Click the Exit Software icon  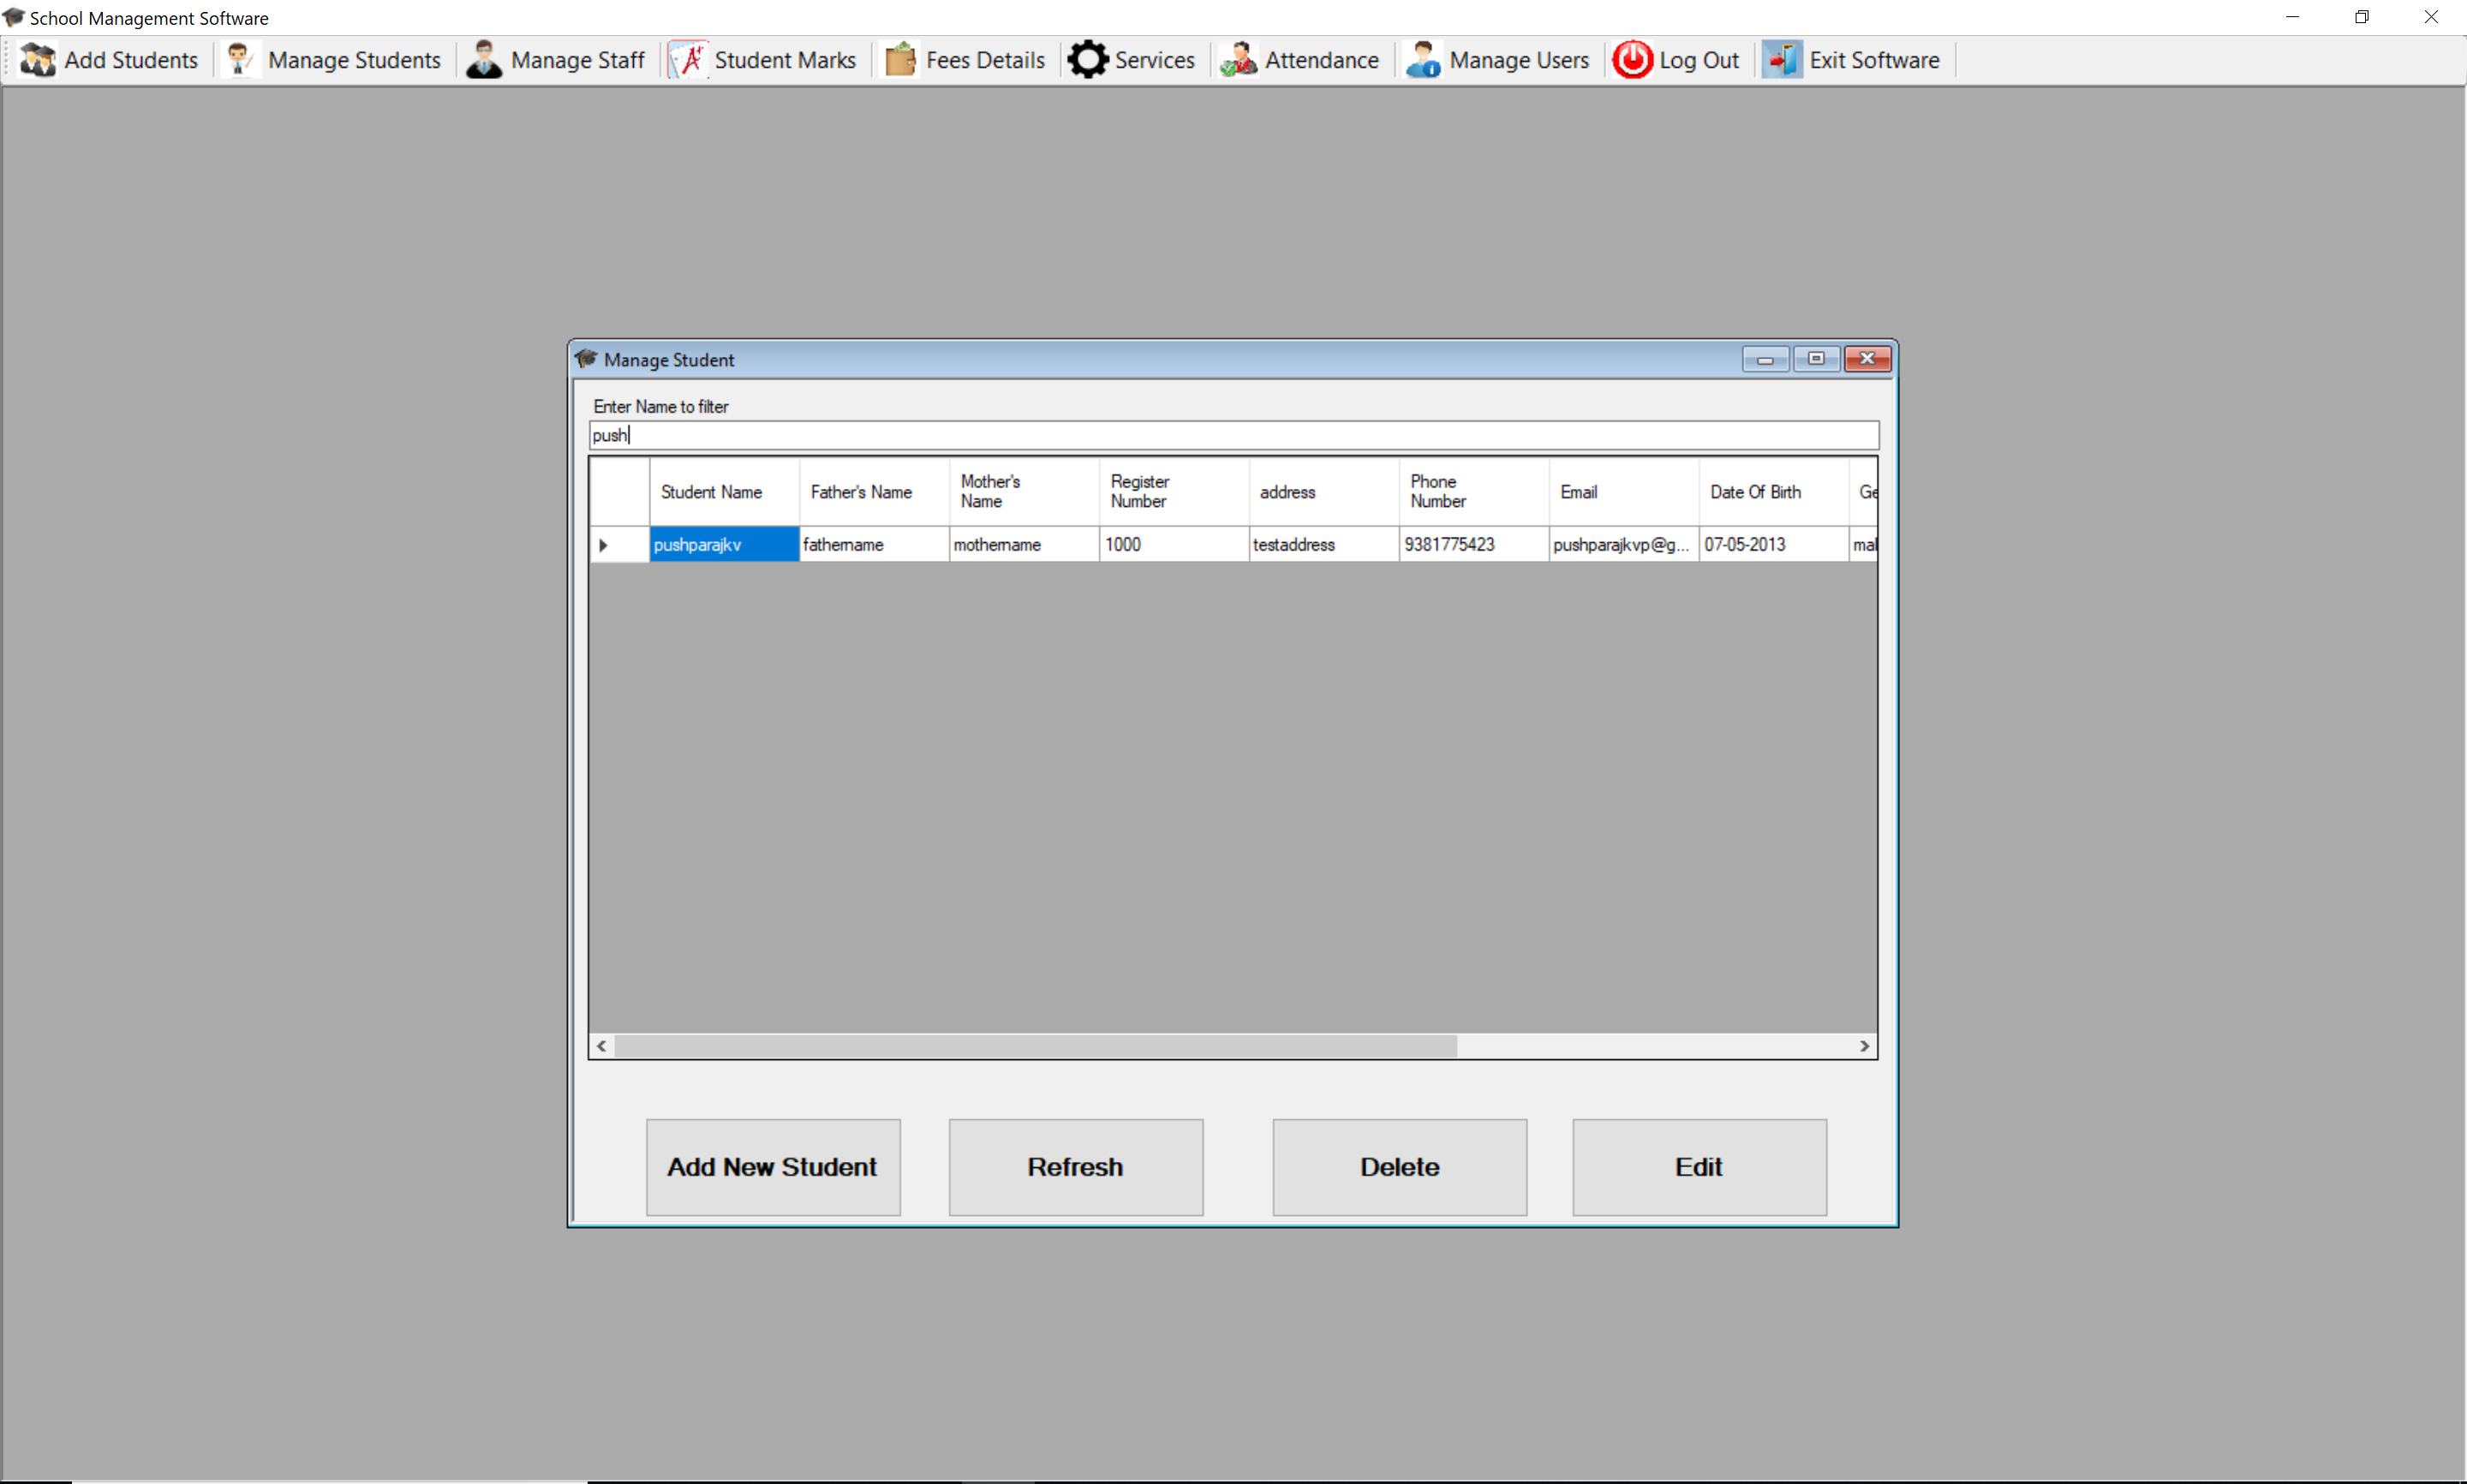click(1782, 60)
